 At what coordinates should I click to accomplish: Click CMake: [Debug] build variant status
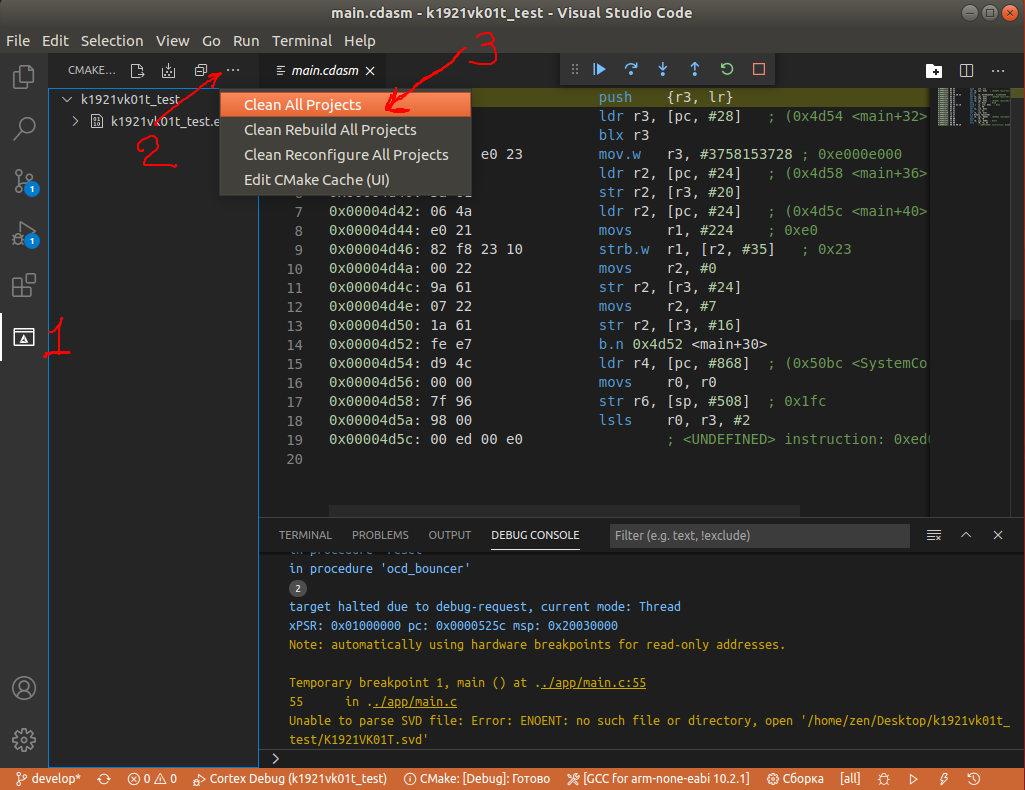477,779
